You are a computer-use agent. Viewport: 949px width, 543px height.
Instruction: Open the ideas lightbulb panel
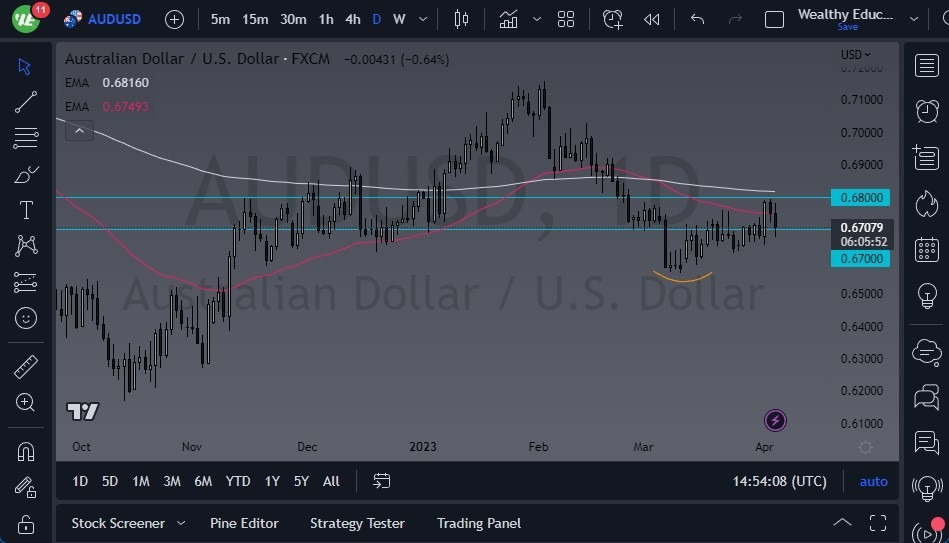click(927, 295)
